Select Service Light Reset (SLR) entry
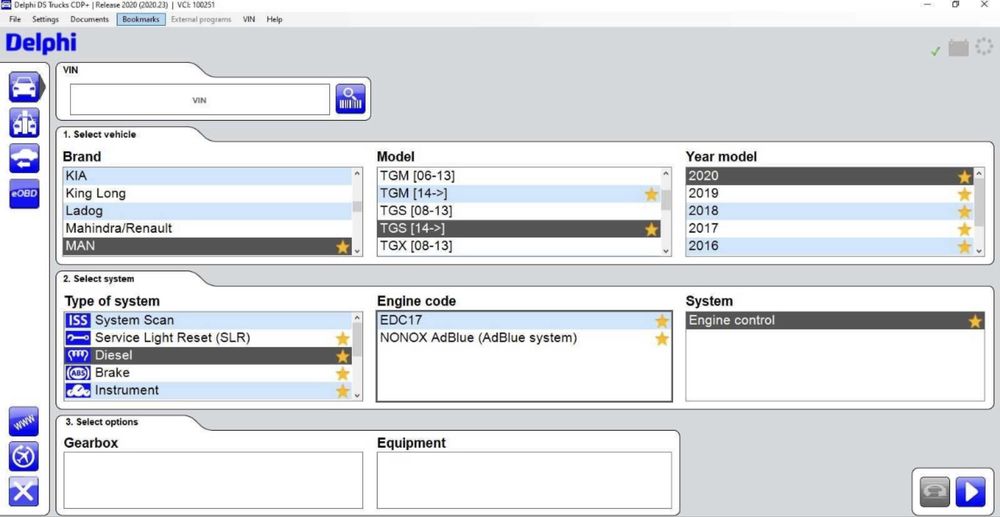Viewport: 1000px width, 517px height. coord(208,338)
